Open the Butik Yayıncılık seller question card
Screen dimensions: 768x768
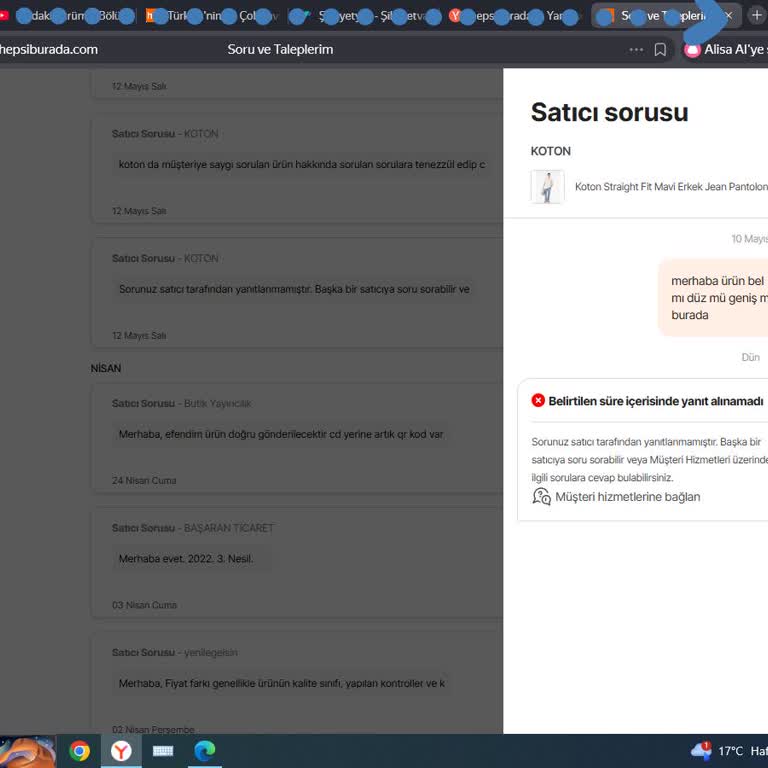[297, 438]
